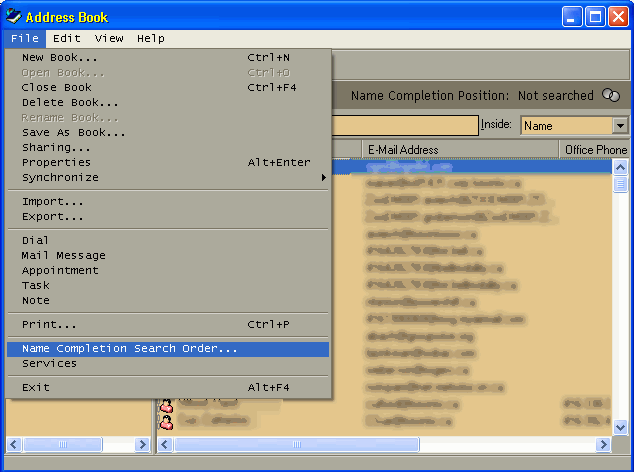Select Mail Message menu item
Screen dimensions: 634x472
point(168,255)
